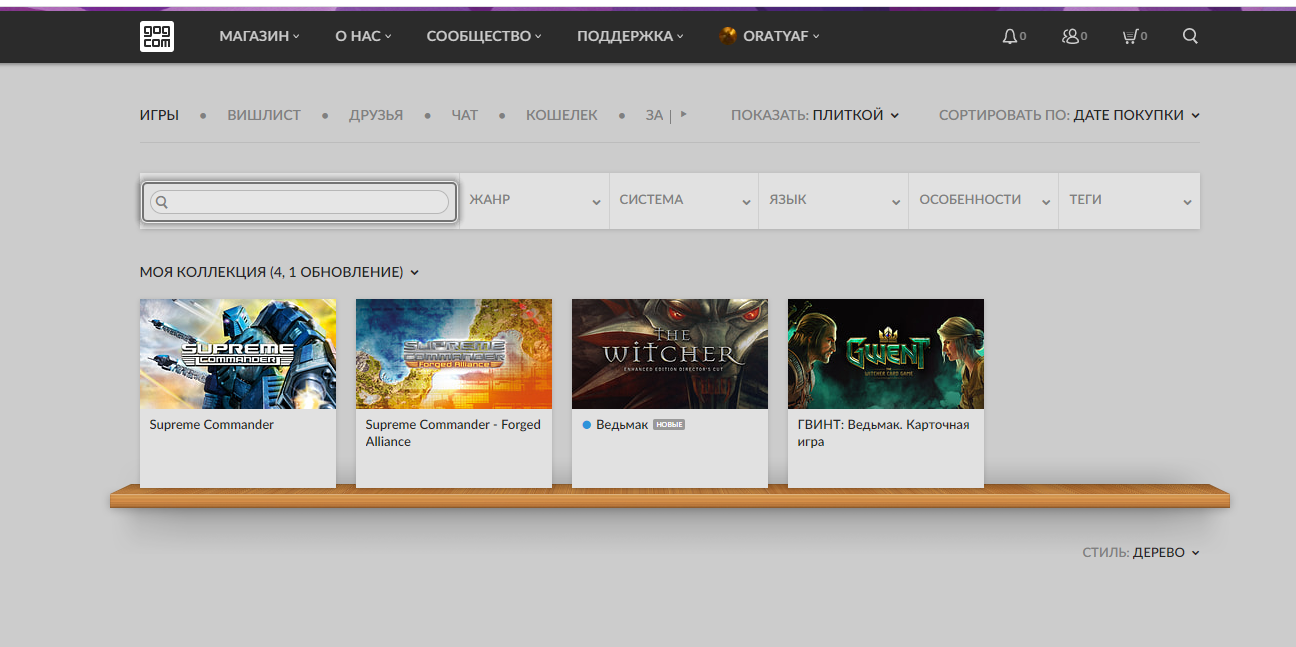The height and width of the screenshot is (647, 1296).
Task: Expand ТЕГИ filter dropdown
Action: coord(1130,200)
